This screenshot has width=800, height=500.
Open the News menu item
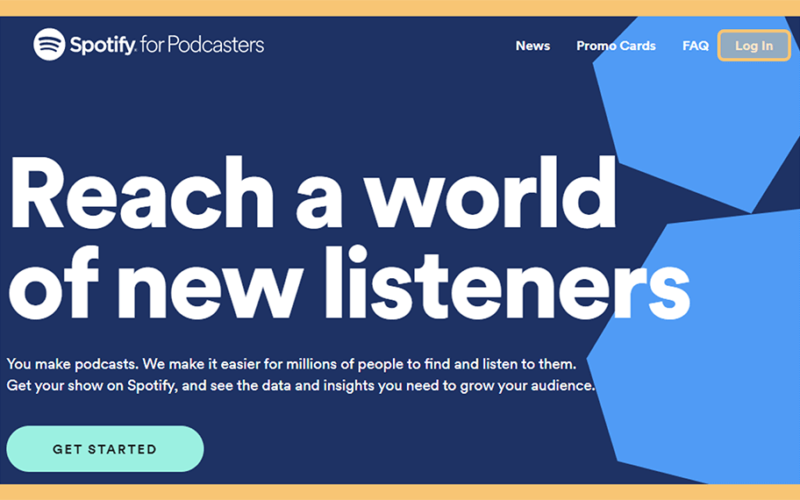click(x=533, y=46)
